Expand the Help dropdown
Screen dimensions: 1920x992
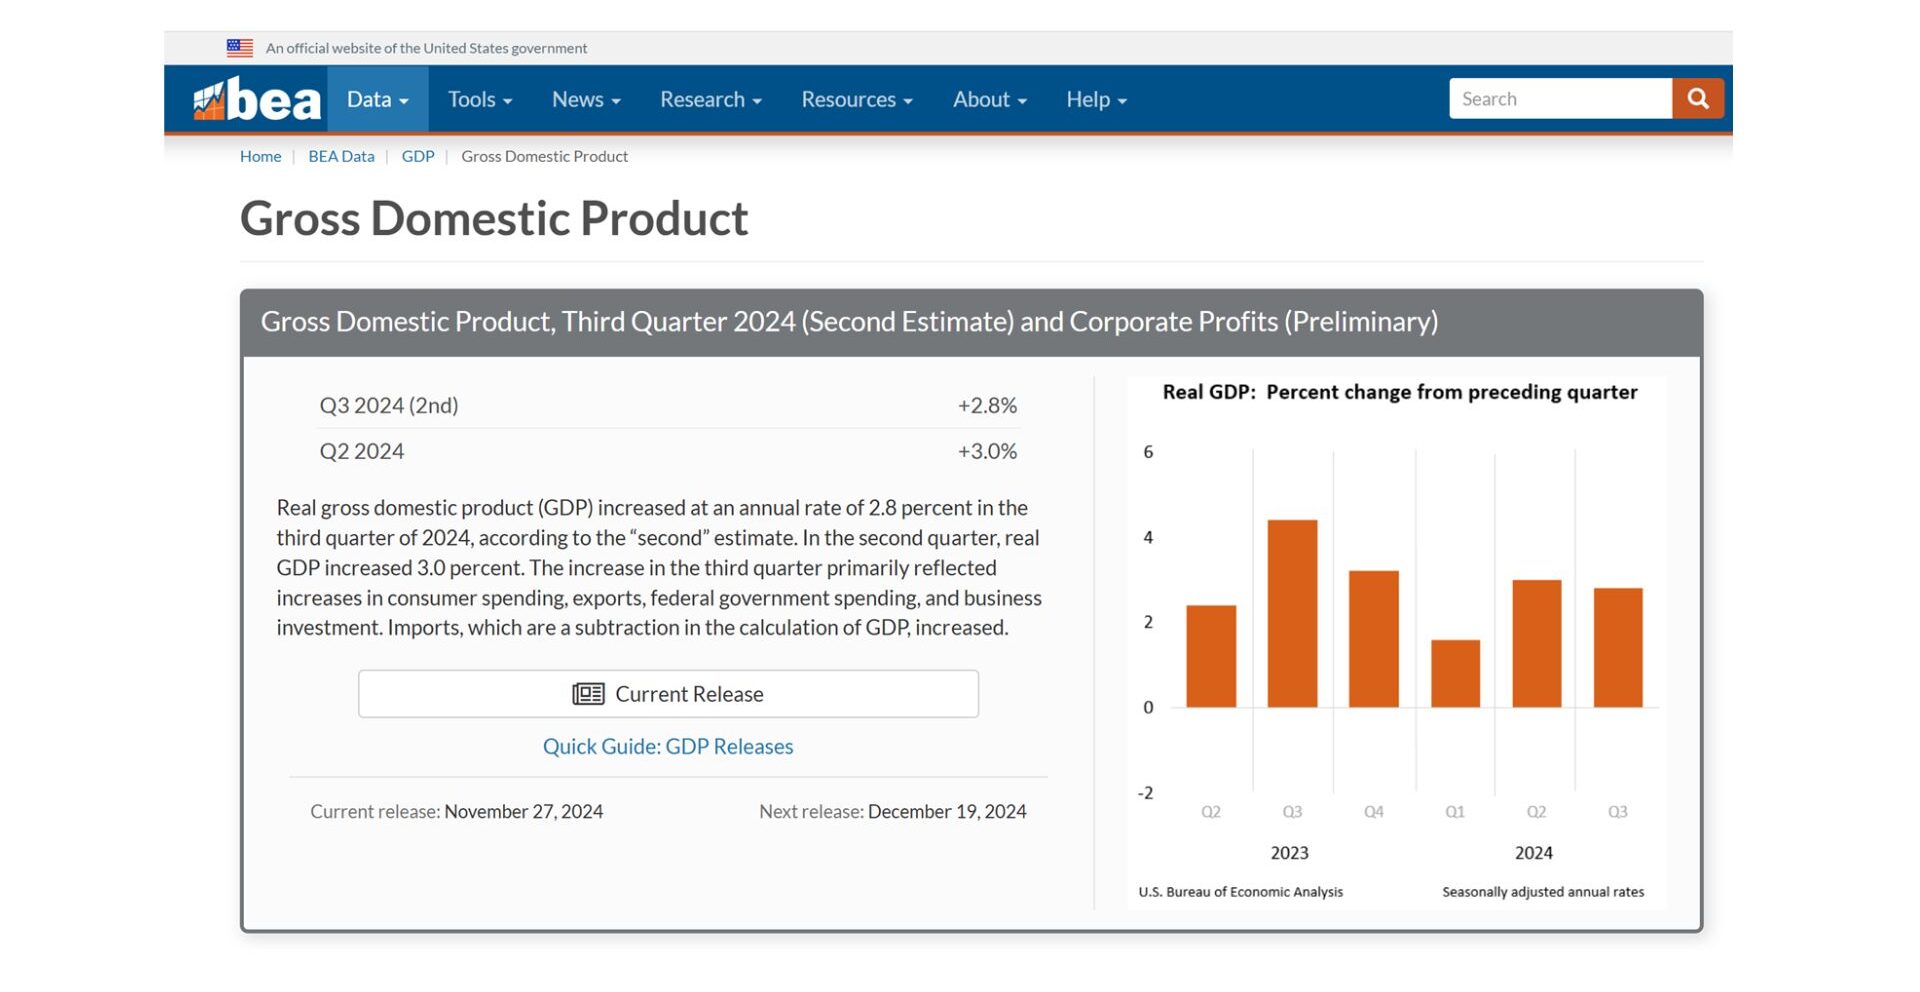coord(1096,100)
